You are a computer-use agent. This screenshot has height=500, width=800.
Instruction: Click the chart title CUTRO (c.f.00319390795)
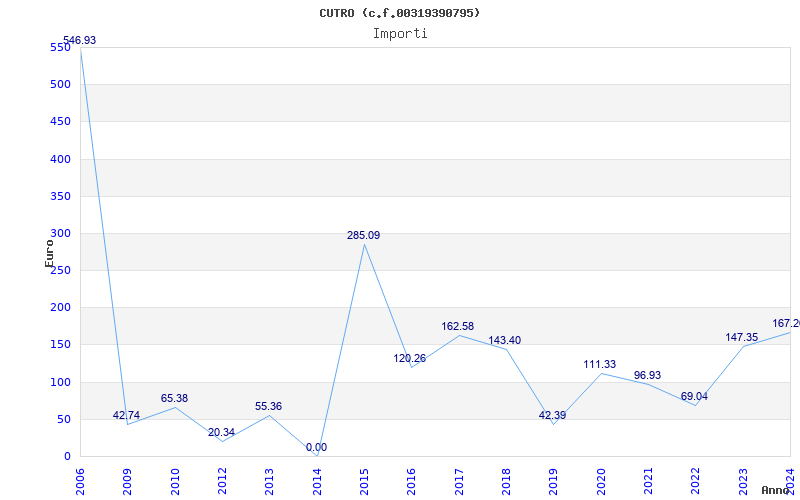[x=399, y=13]
